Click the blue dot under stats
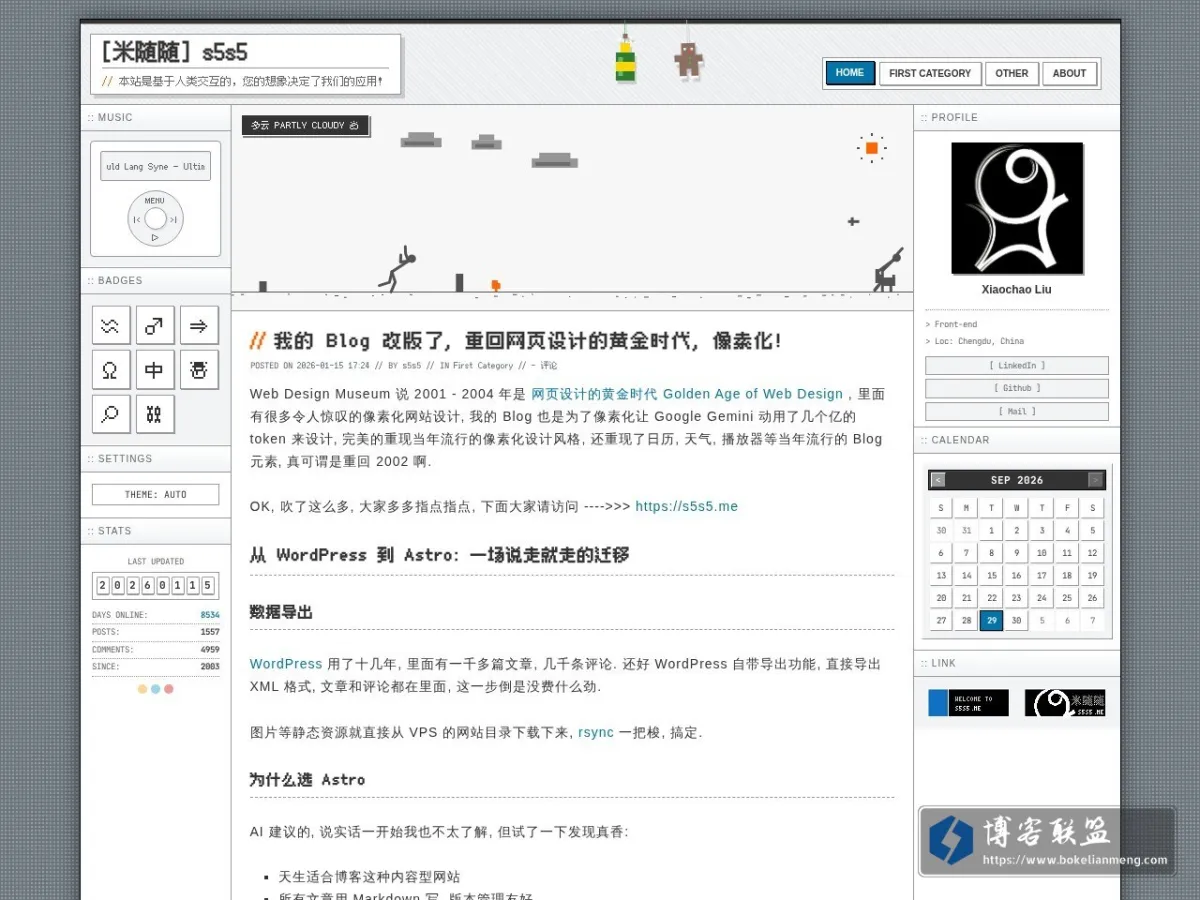The width and height of the screenshot is (1200, 900). coord(155,689)
